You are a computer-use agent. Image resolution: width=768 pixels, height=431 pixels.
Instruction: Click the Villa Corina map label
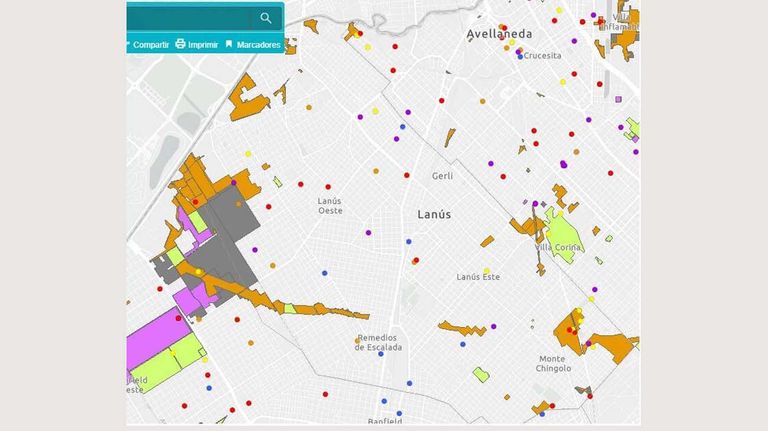pyautogui.click(x=557, y=247)
